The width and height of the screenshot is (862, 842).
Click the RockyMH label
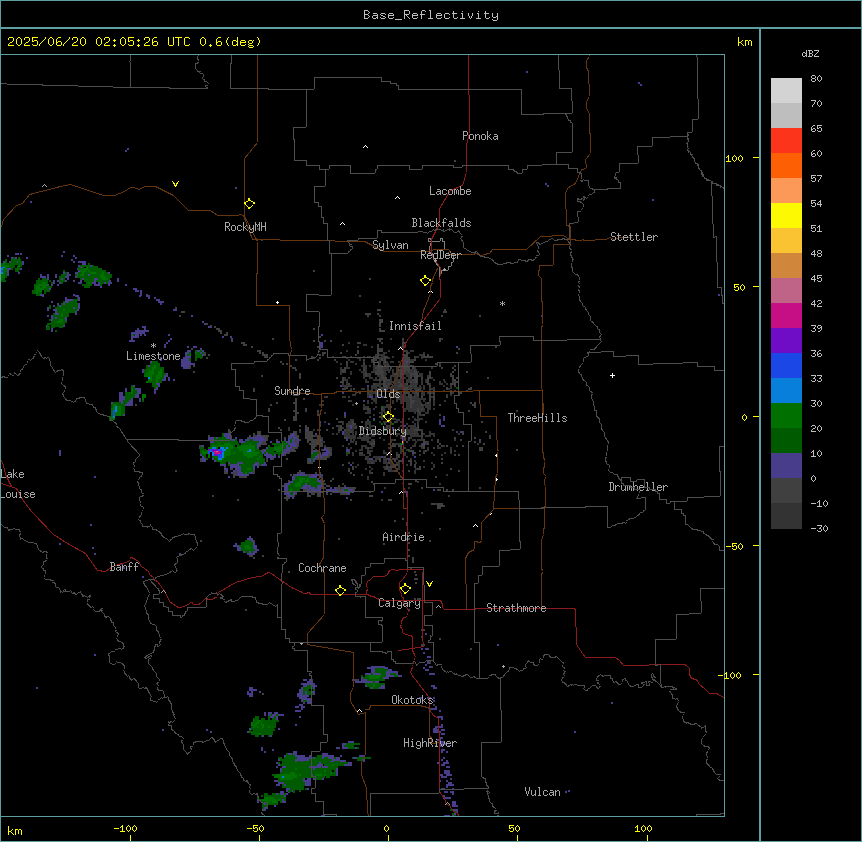click(x=245, y=227)
